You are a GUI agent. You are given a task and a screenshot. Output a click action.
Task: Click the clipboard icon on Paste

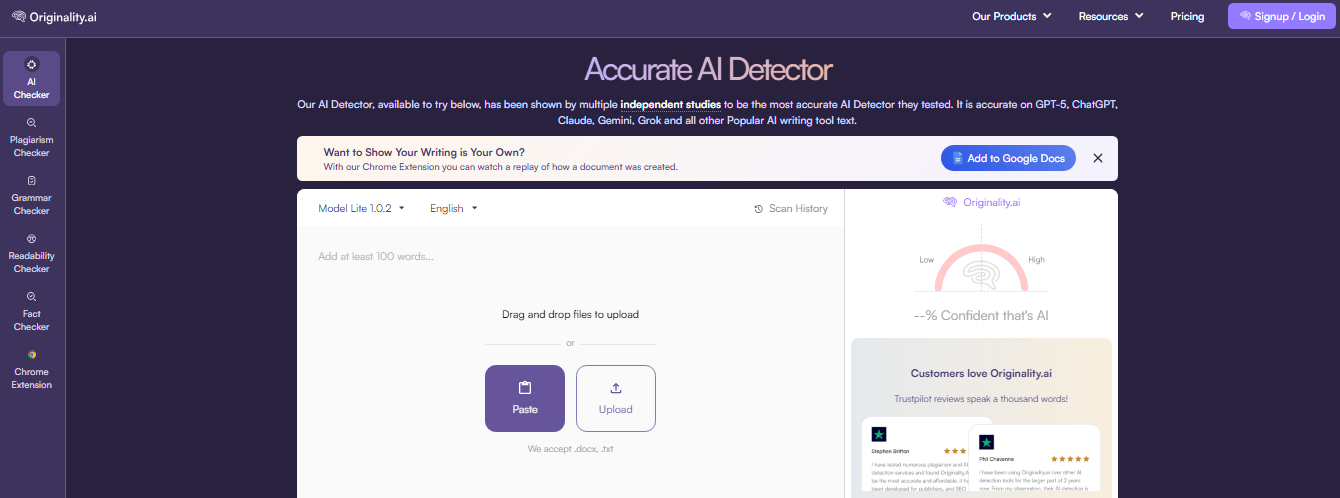525,388
